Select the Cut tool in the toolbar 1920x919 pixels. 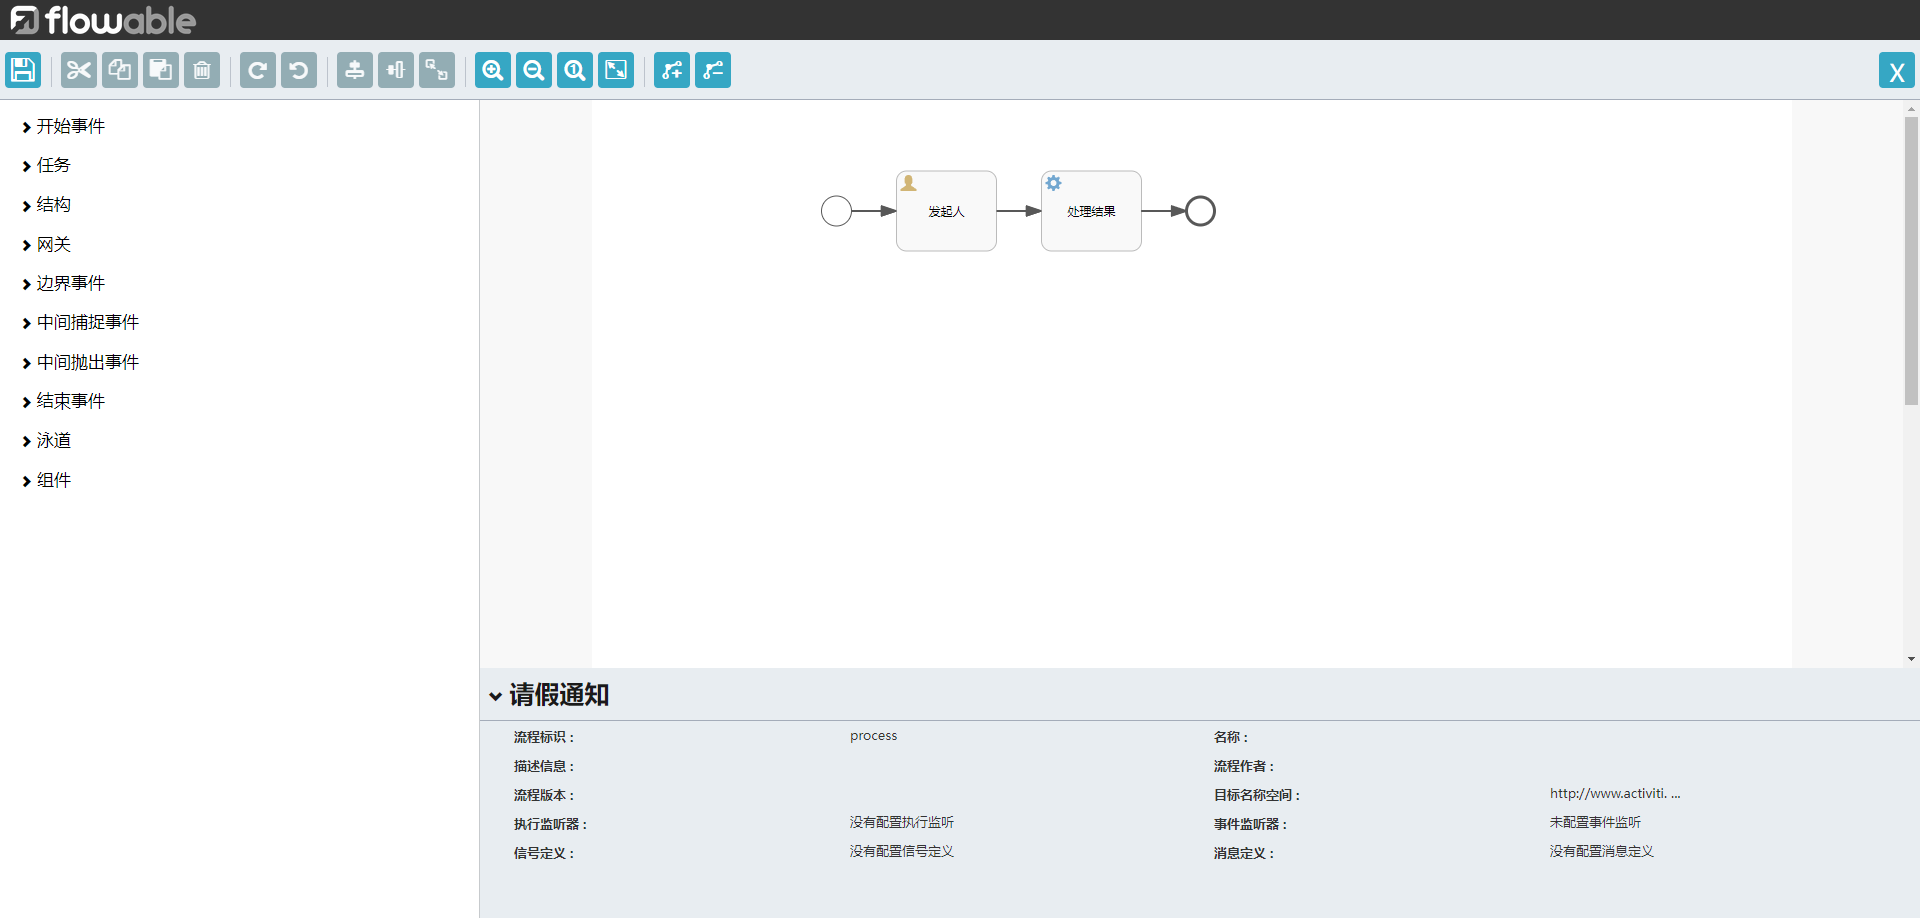click(77, 70)
